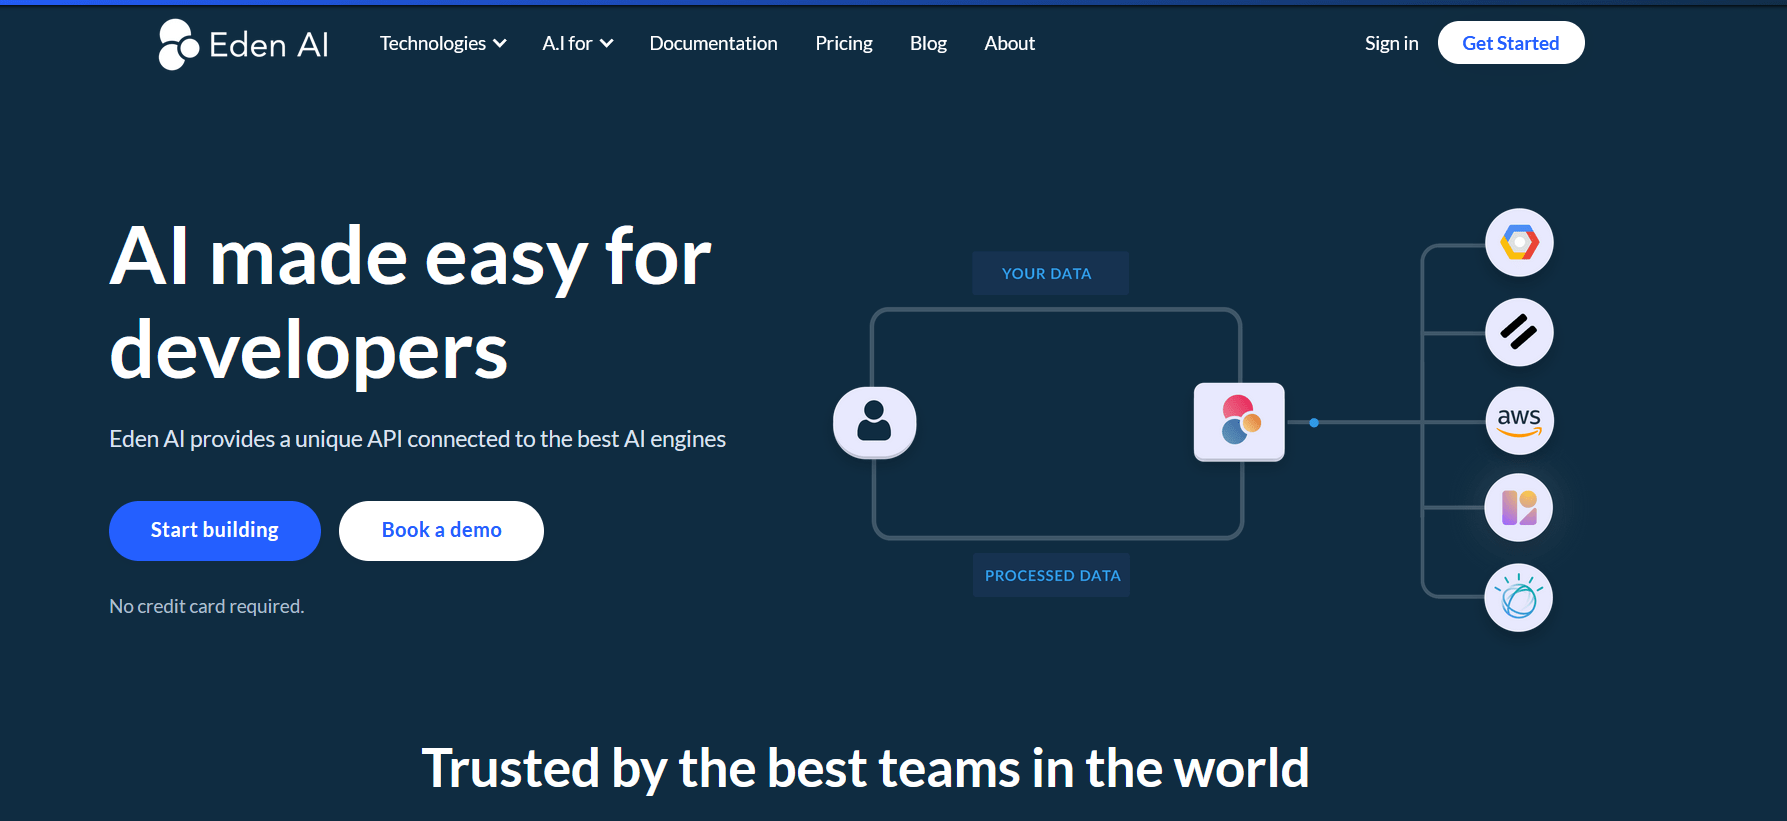Screen dimensions: 1787x821
Task: Click 'Trusted by the best teams' heading
Action: coord(865,768)
